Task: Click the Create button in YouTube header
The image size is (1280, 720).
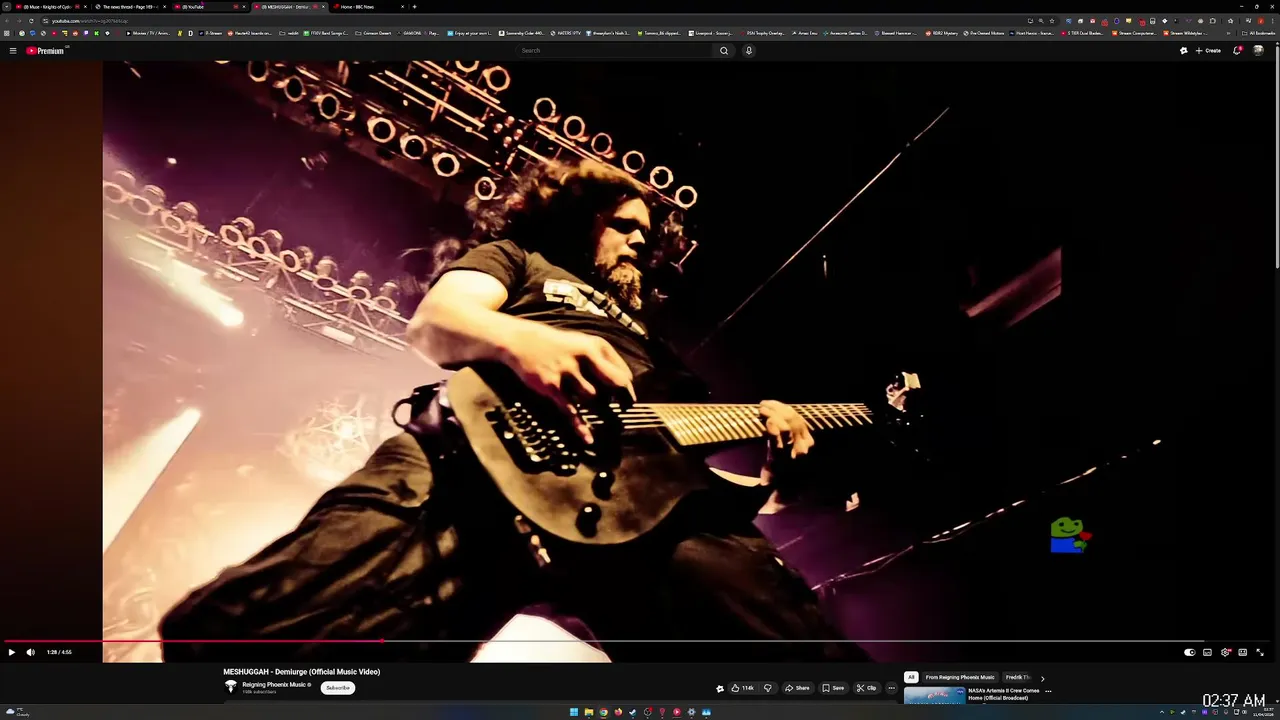Action: [1208, 50]
